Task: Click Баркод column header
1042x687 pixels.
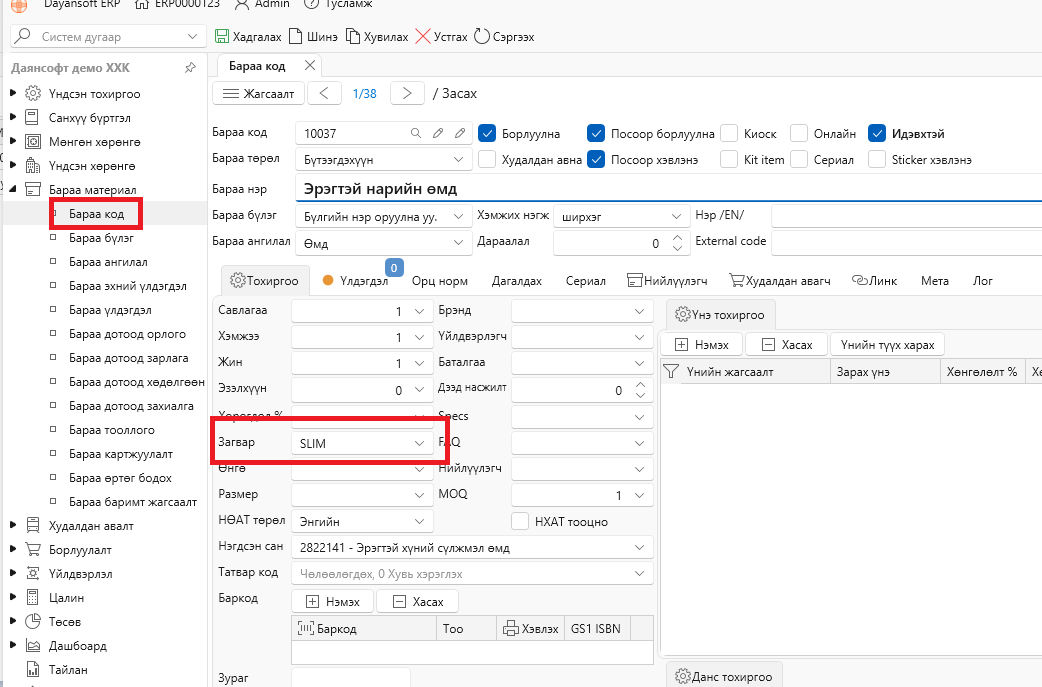Action: [x=364, y=628]
